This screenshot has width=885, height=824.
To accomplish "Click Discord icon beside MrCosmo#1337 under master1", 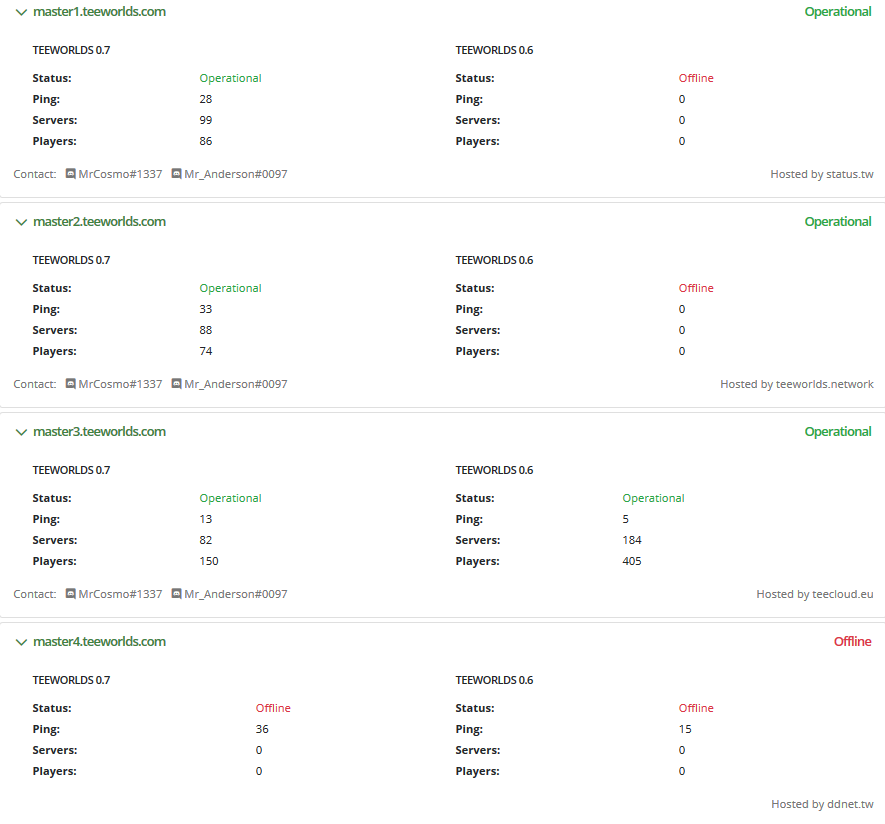I will (x=71, y=174).
